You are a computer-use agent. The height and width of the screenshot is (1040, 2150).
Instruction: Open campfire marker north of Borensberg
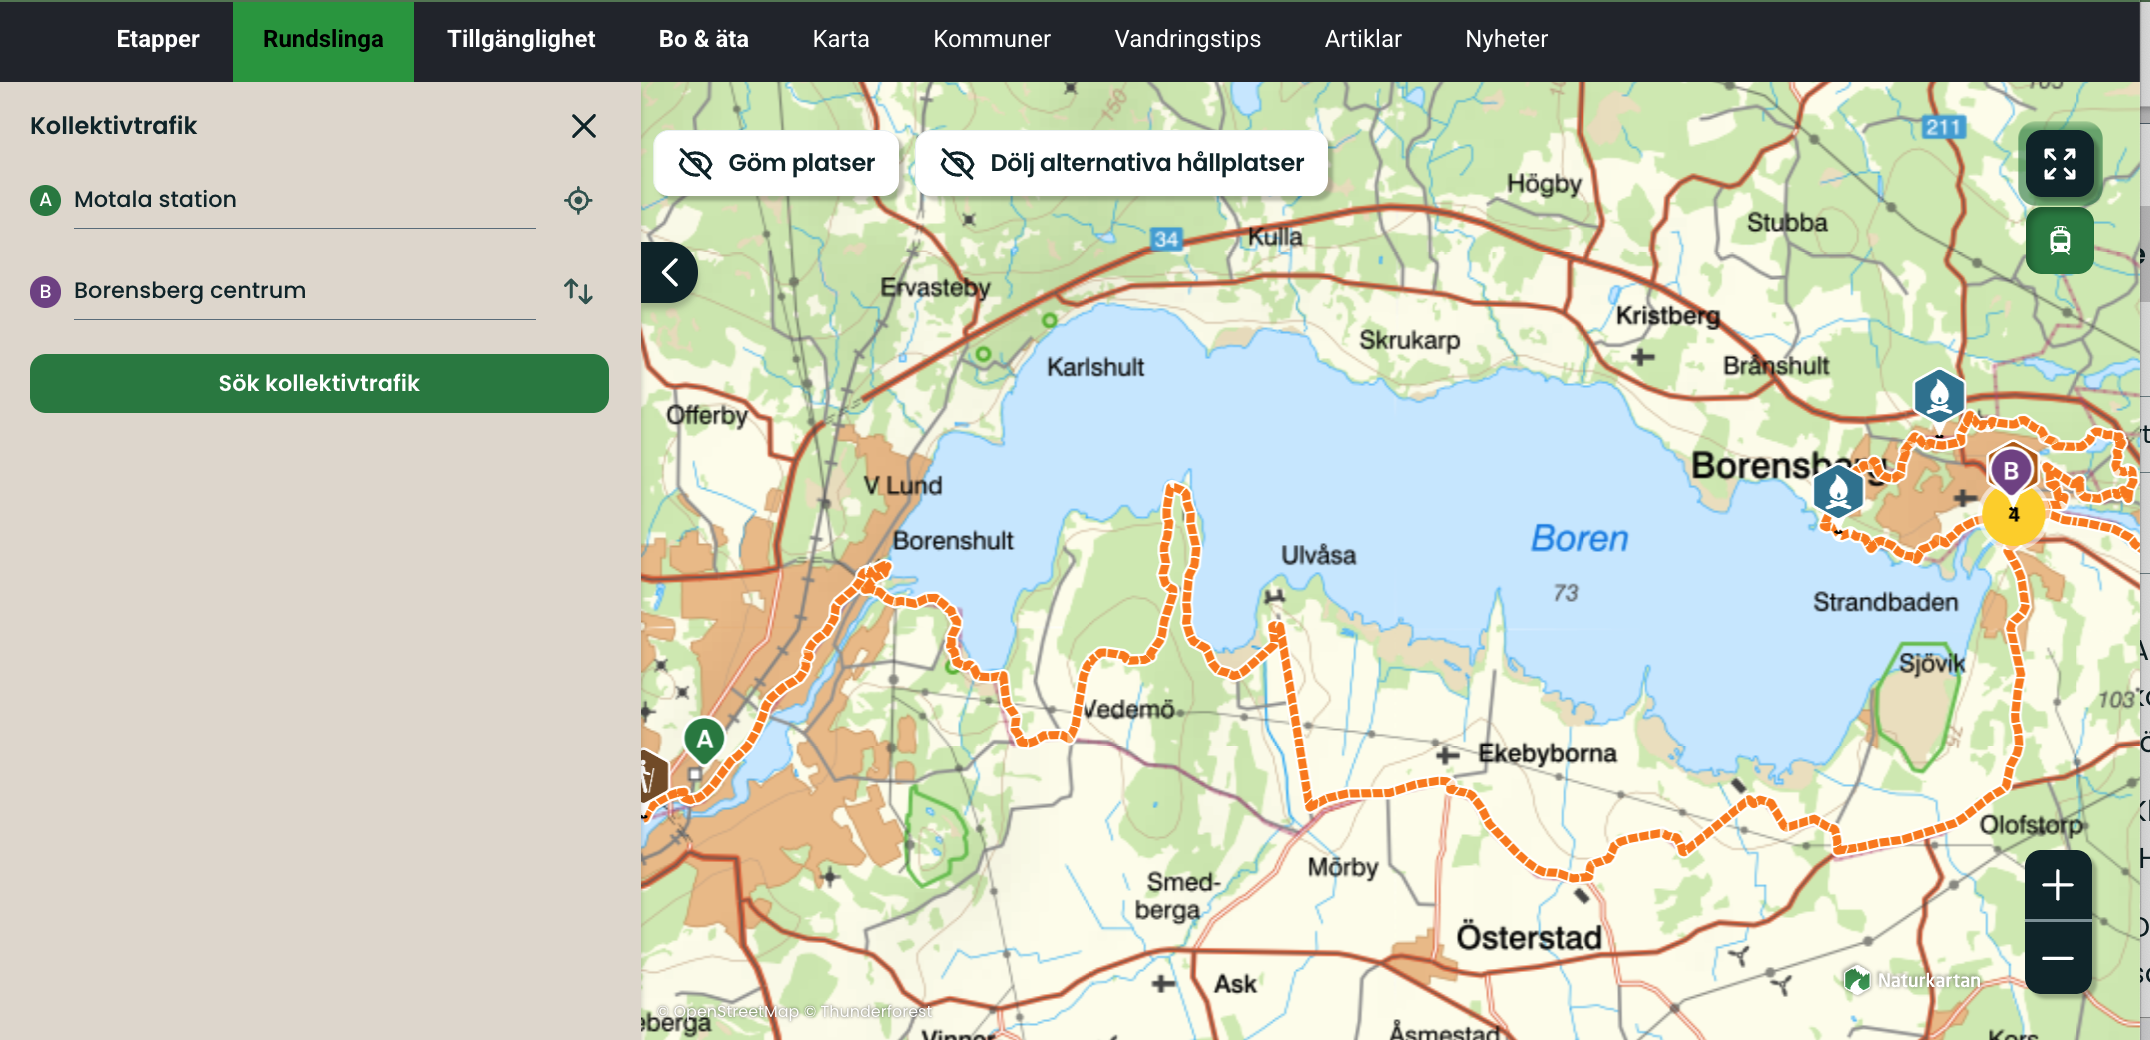click(x=1939, y=396)
